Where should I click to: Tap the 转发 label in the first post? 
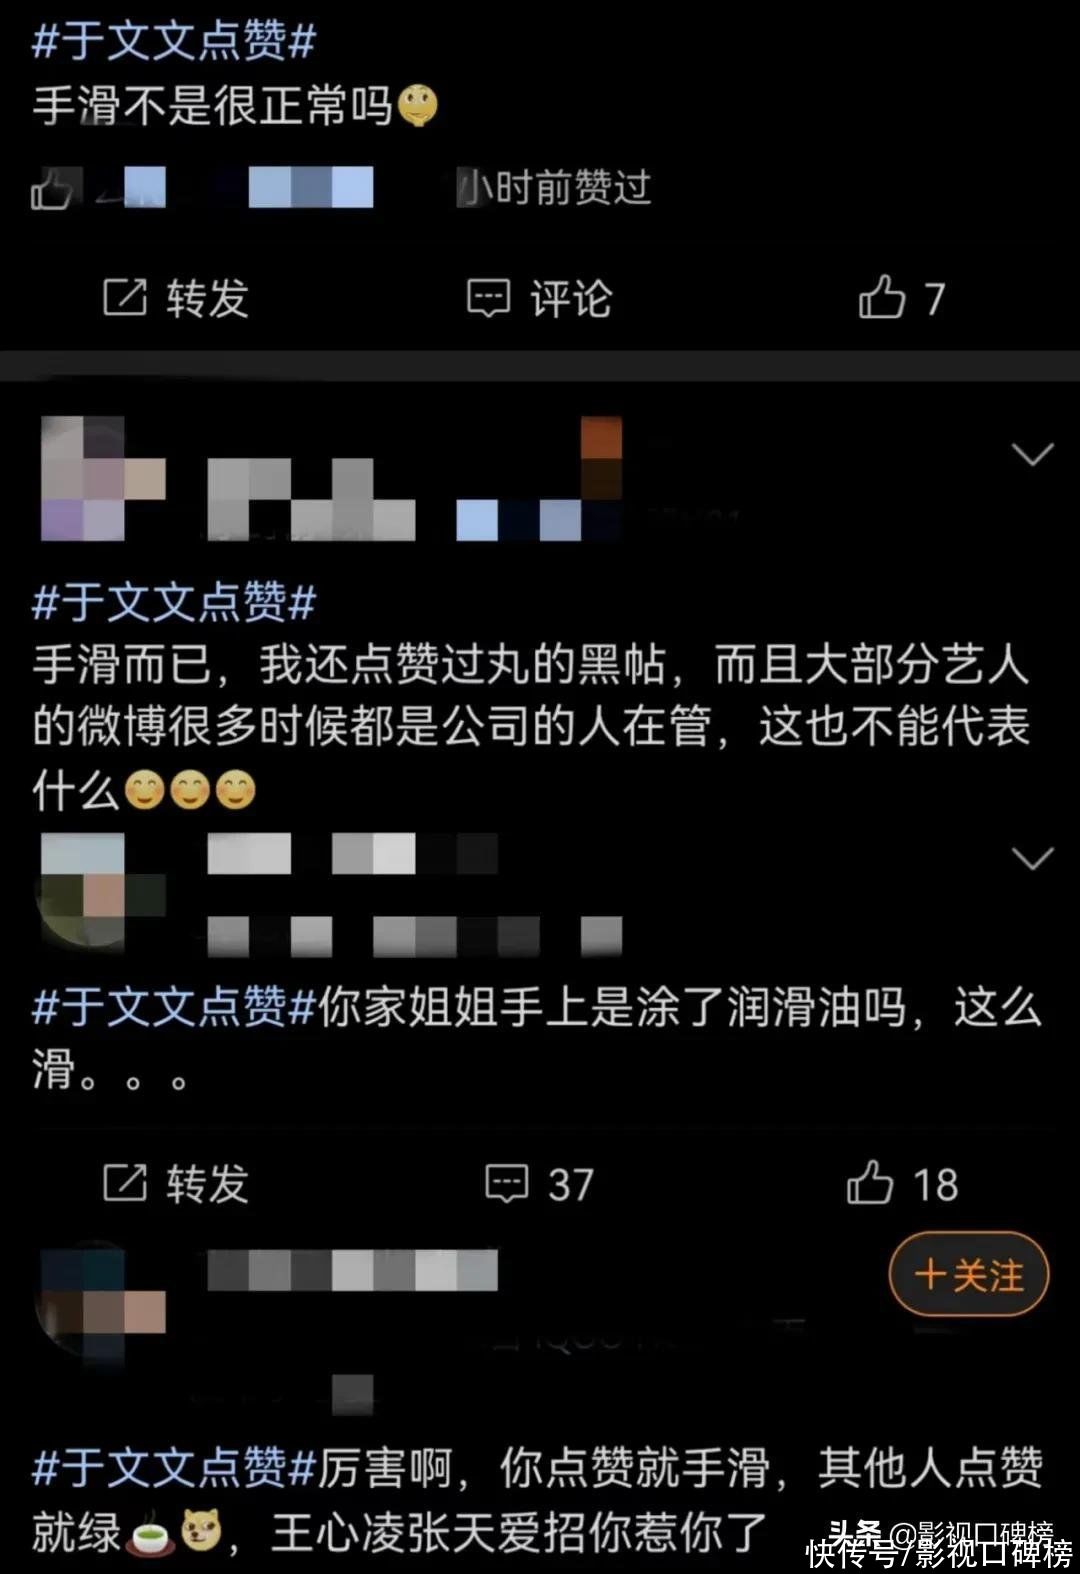[x=208, y=298]
